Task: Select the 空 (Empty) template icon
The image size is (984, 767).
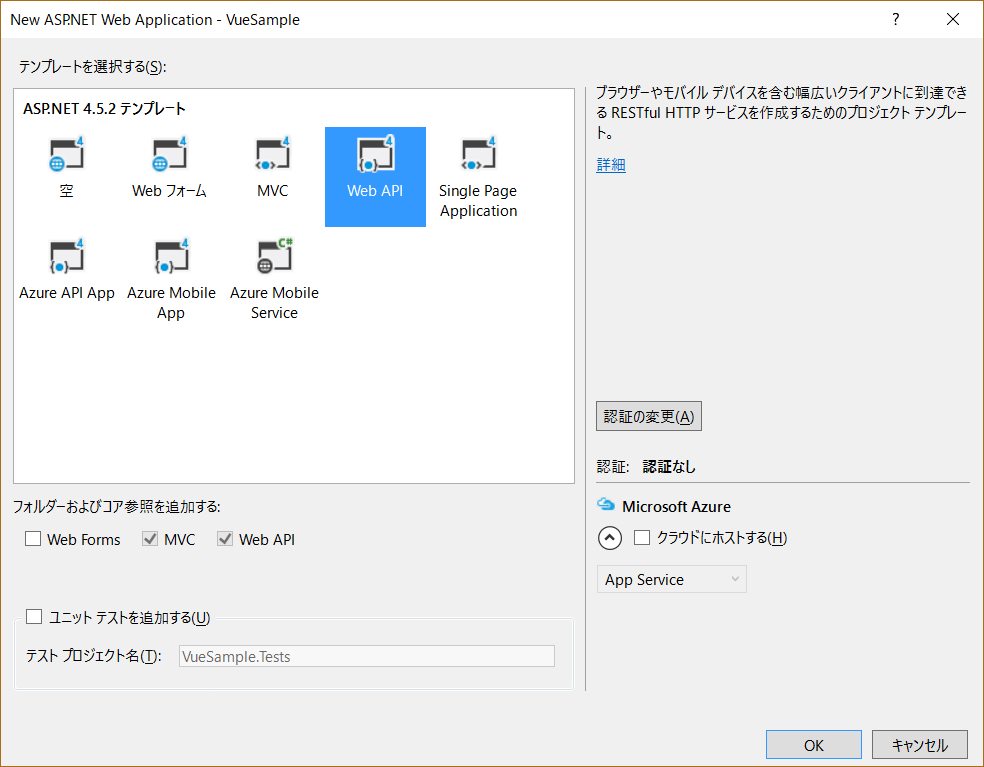Action: [x=67, y=154]
